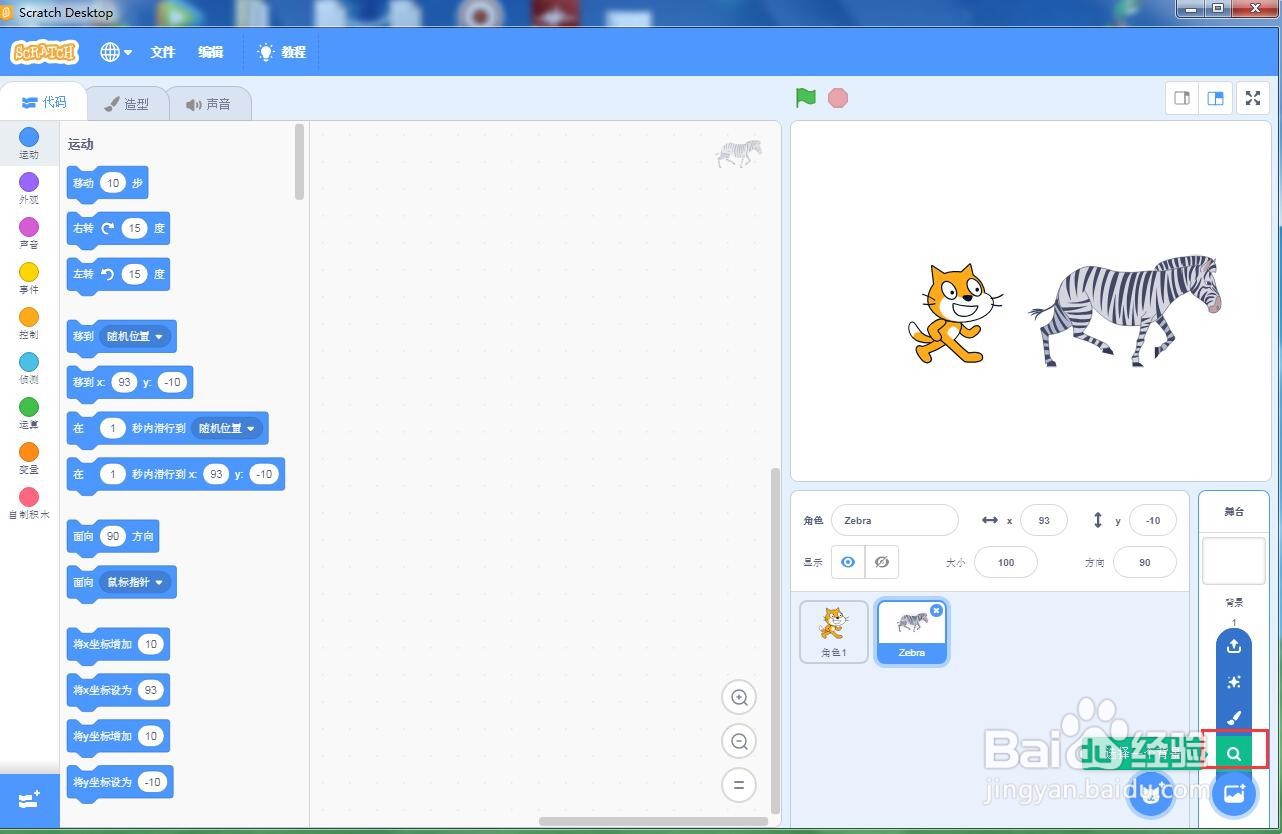This screenshot has width=1282, height=834.
Task: Click the choose a backdrop button
Action: pos(1234,794)
